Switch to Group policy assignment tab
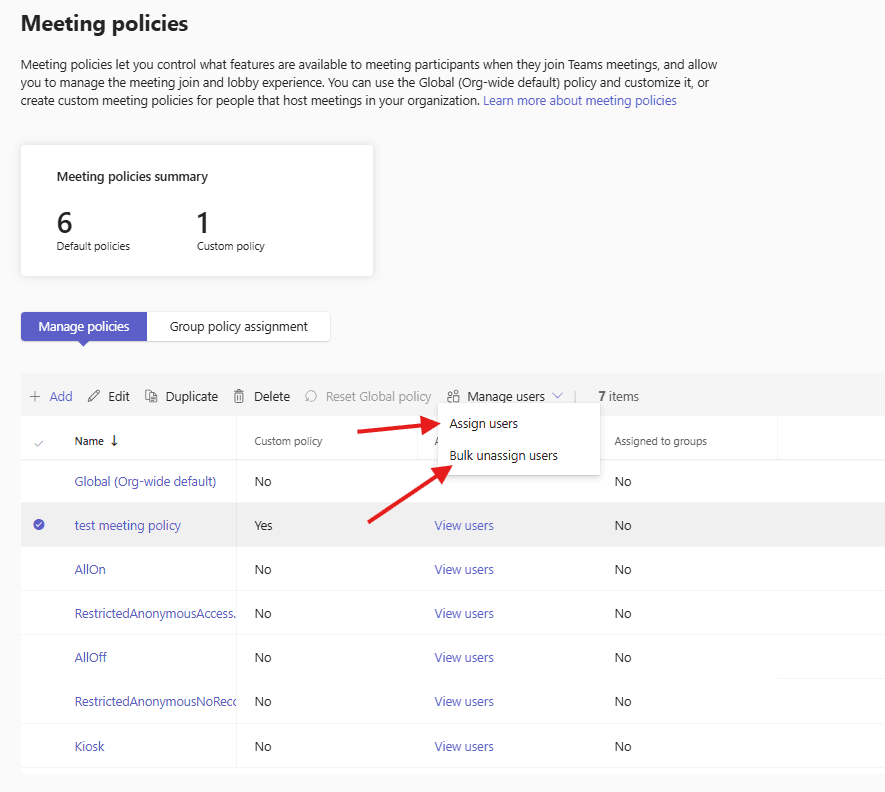Screen dimensions: 885x792 (239, 327)
